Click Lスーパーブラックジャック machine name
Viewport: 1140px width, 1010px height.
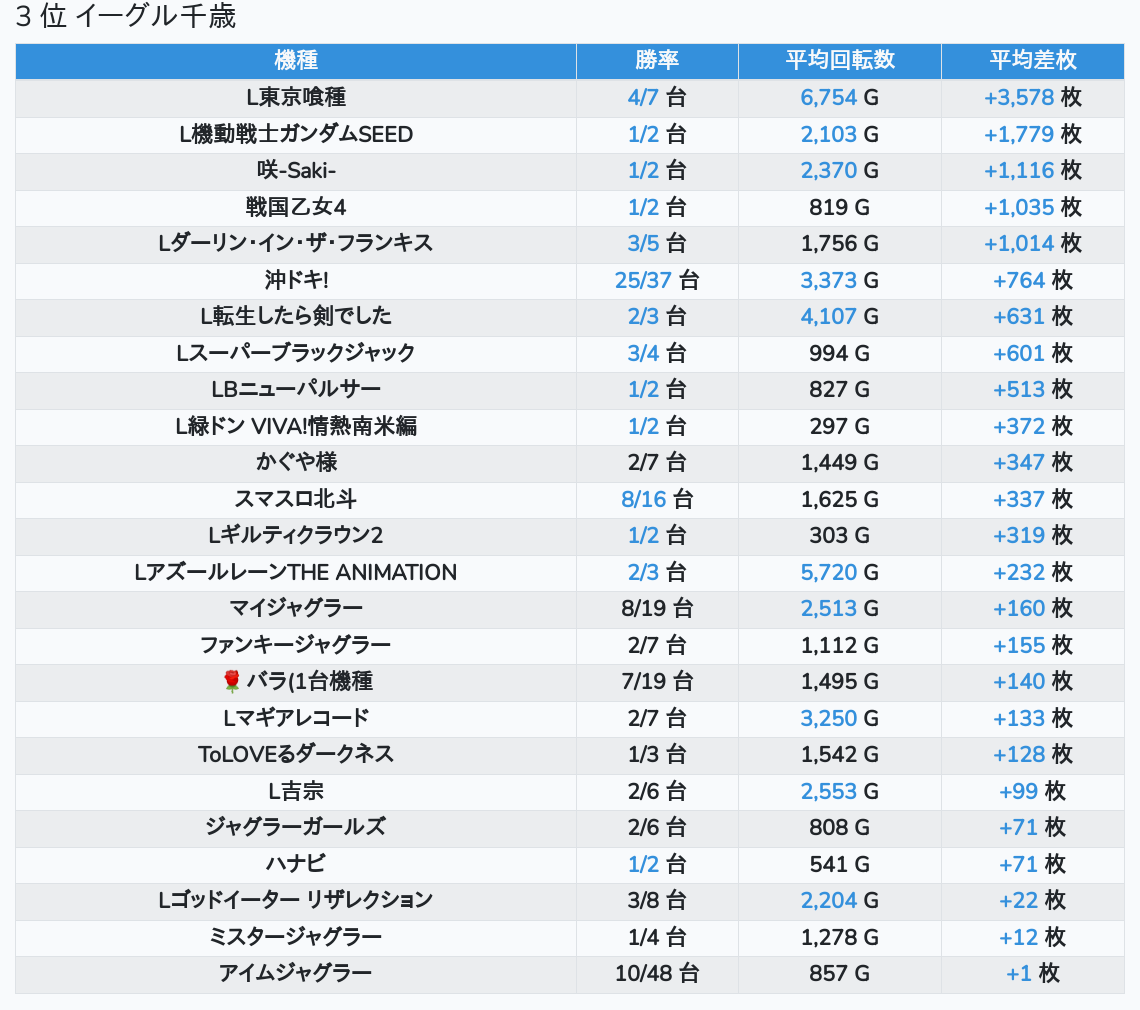(296, 353)
